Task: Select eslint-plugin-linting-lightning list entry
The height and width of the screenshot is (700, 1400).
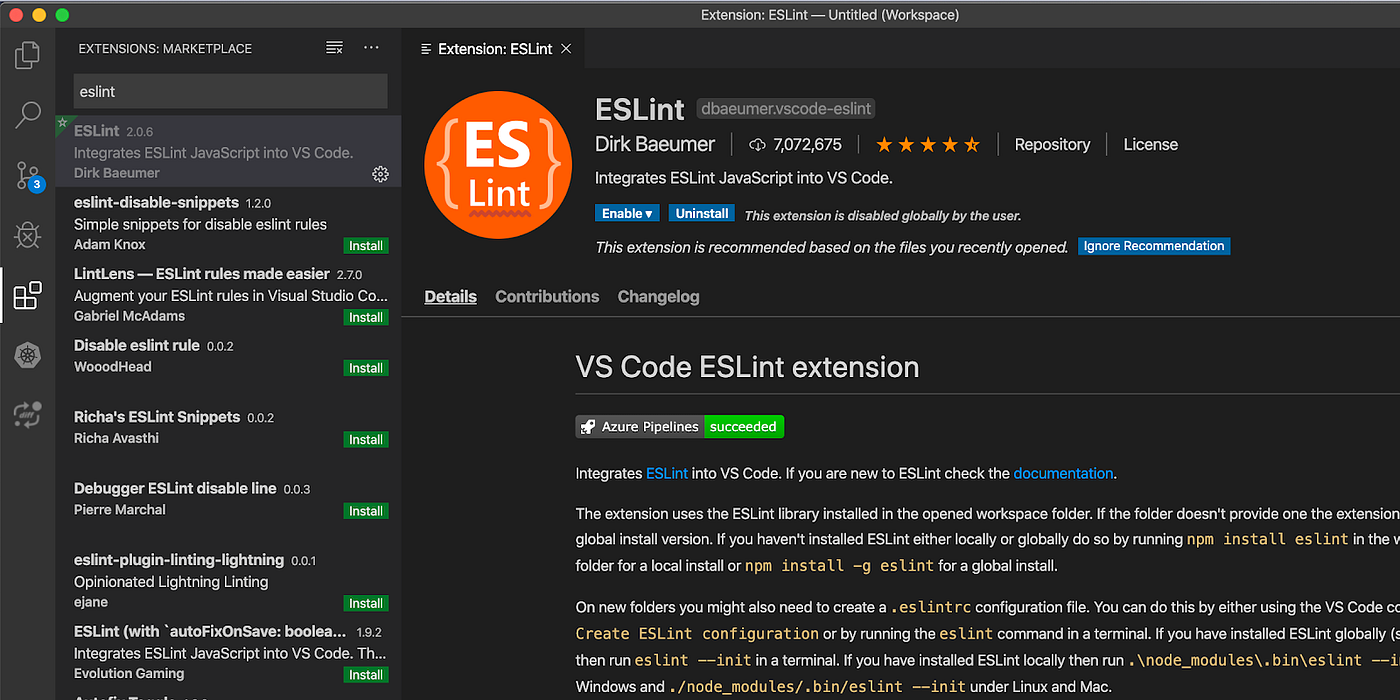Action: (228, 581)
